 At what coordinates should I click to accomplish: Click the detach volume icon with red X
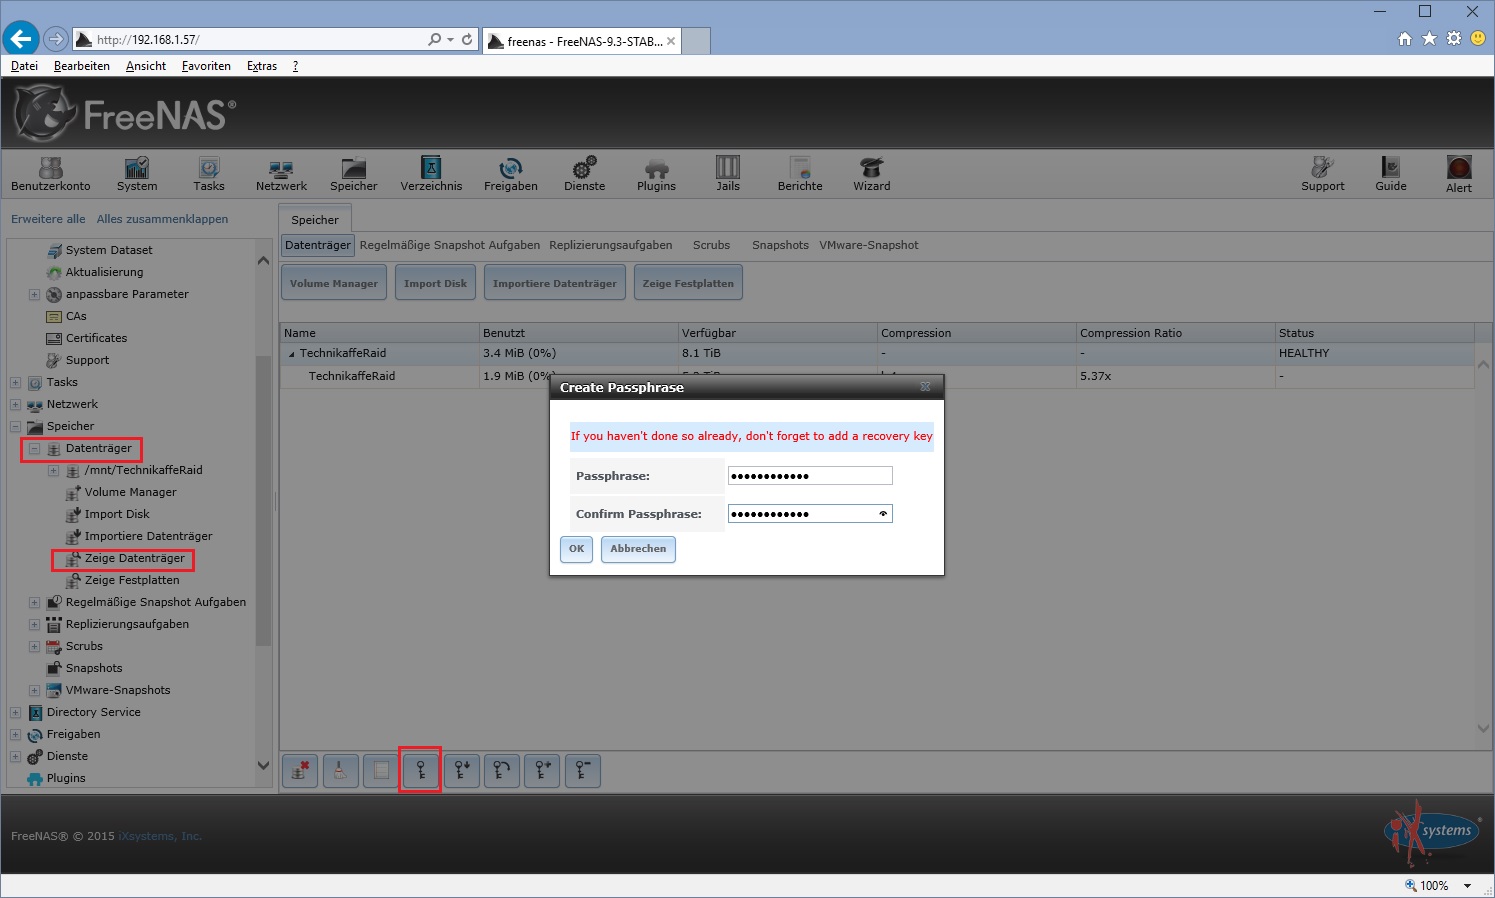tap(300, 771)
